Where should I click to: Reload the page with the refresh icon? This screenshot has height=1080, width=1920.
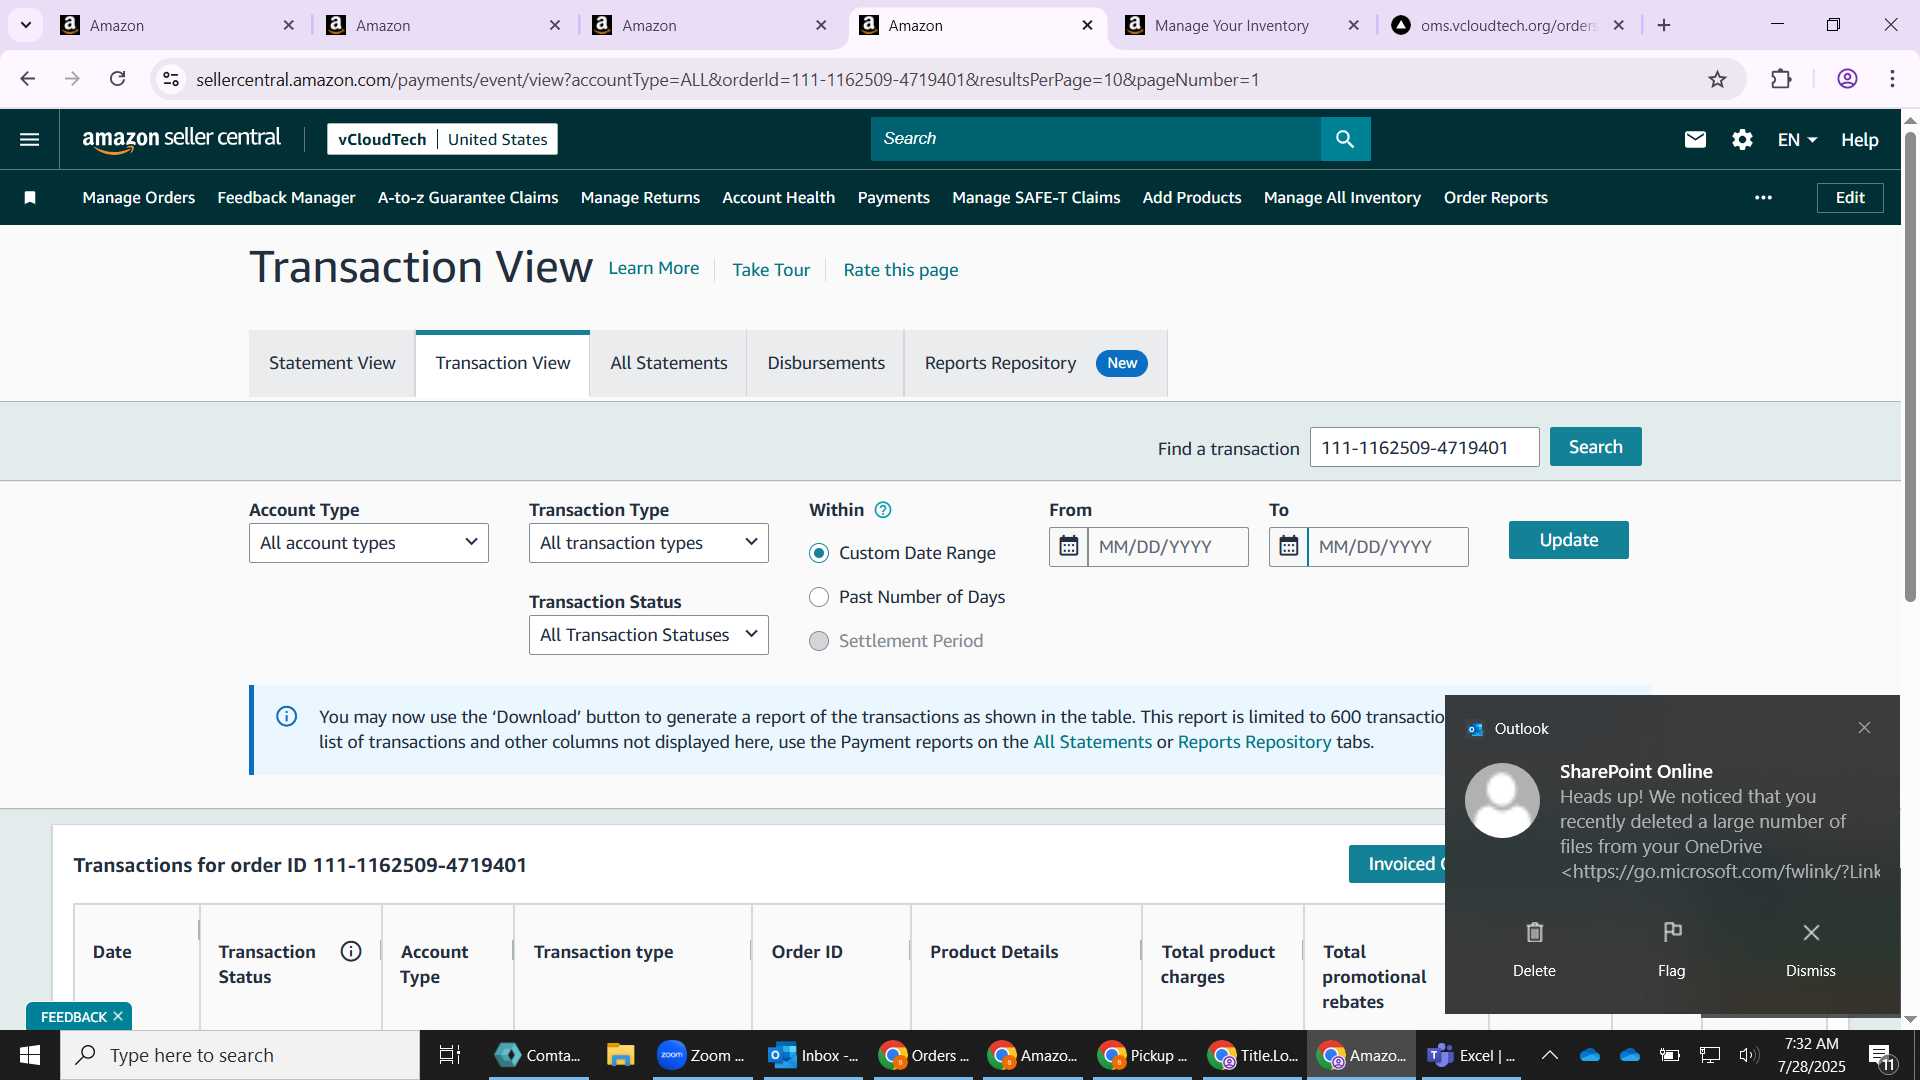117,79
